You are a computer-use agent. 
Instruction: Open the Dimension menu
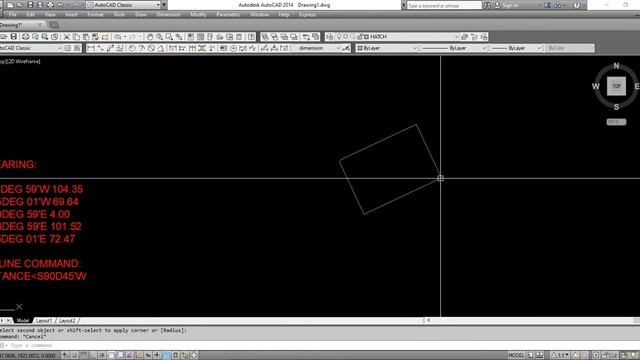tap(169, 15)
